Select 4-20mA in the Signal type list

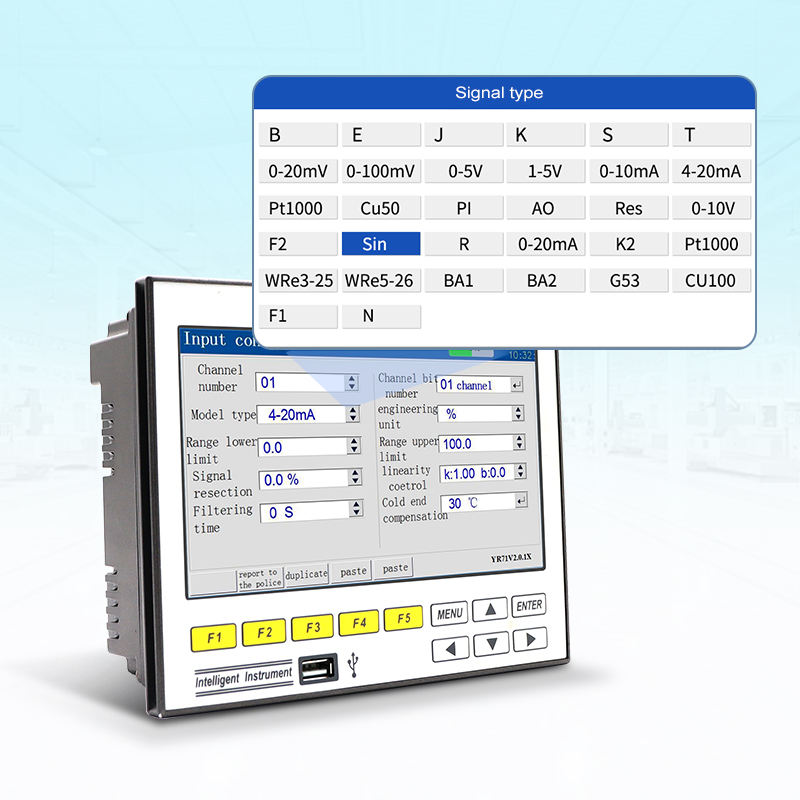point(712,171)
